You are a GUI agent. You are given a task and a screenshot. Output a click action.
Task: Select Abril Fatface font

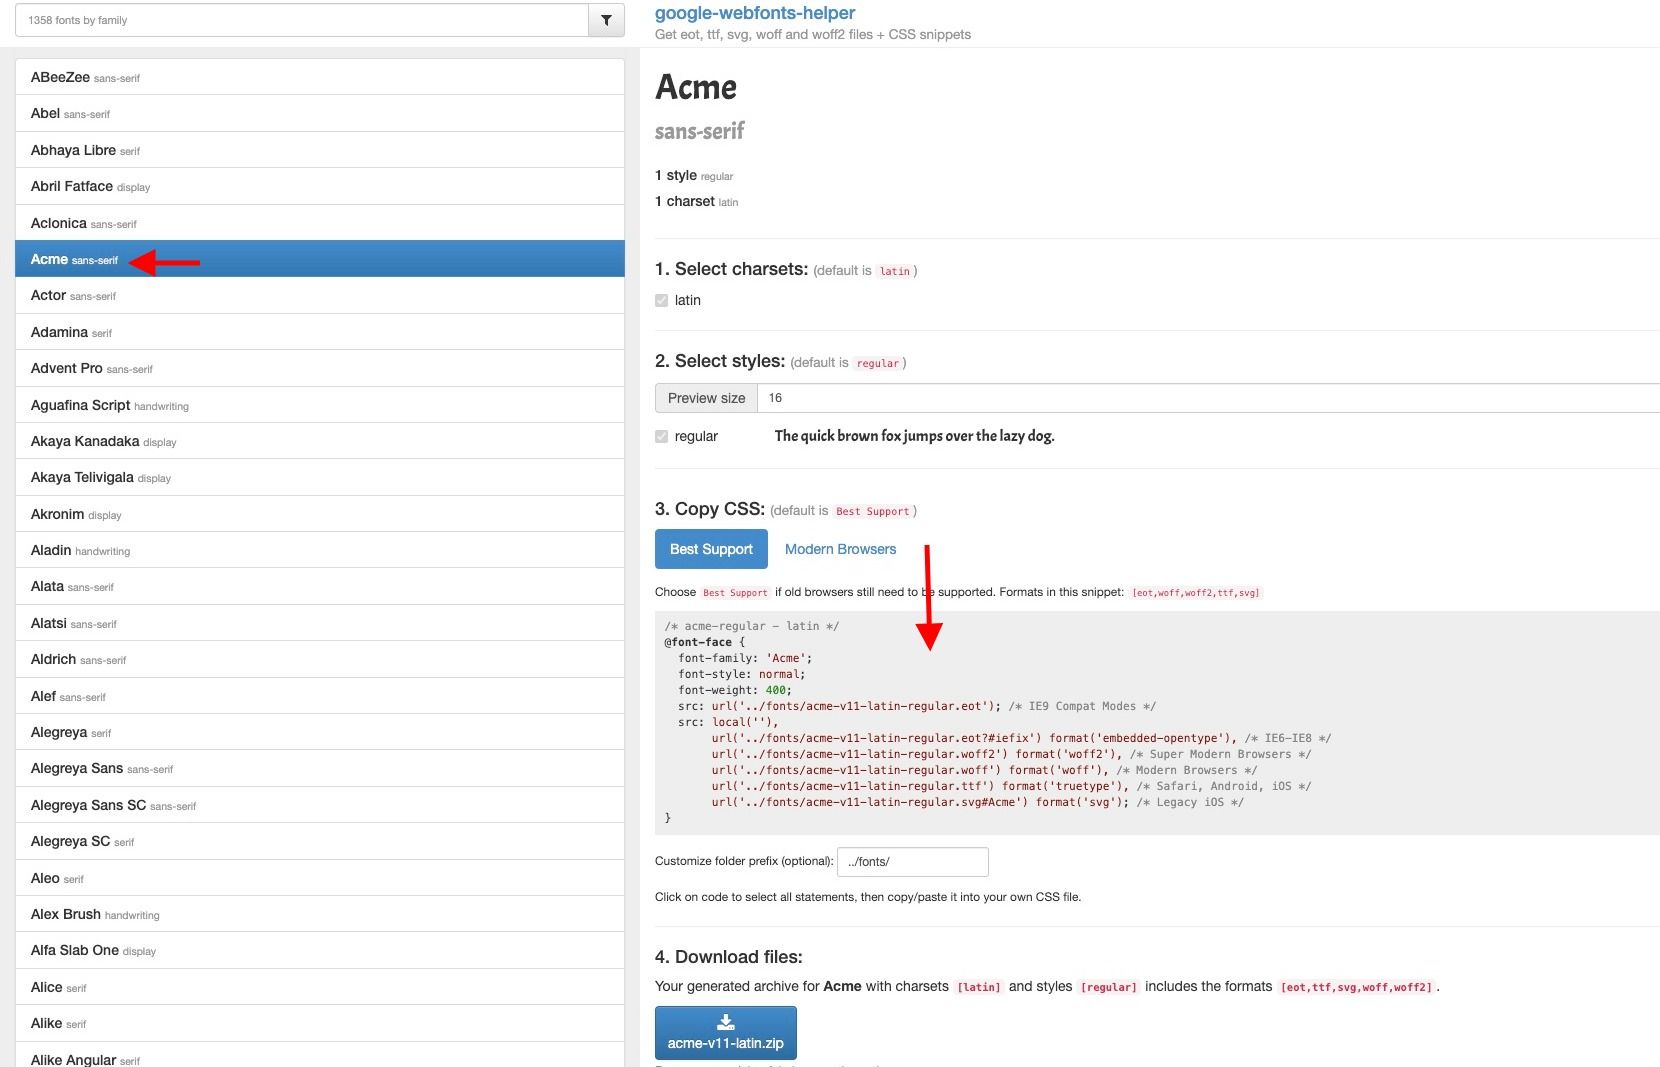(320, 186)
